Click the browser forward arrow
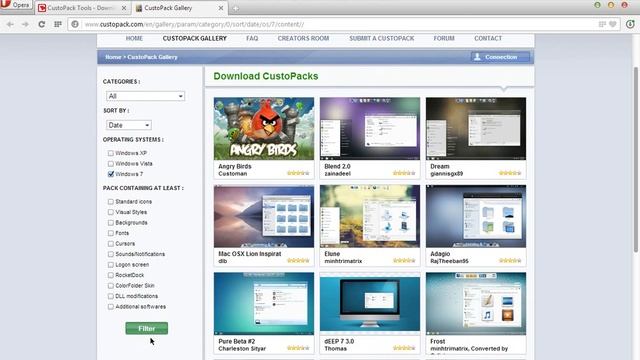Screen dimensions: 640x360 [25, 24]
